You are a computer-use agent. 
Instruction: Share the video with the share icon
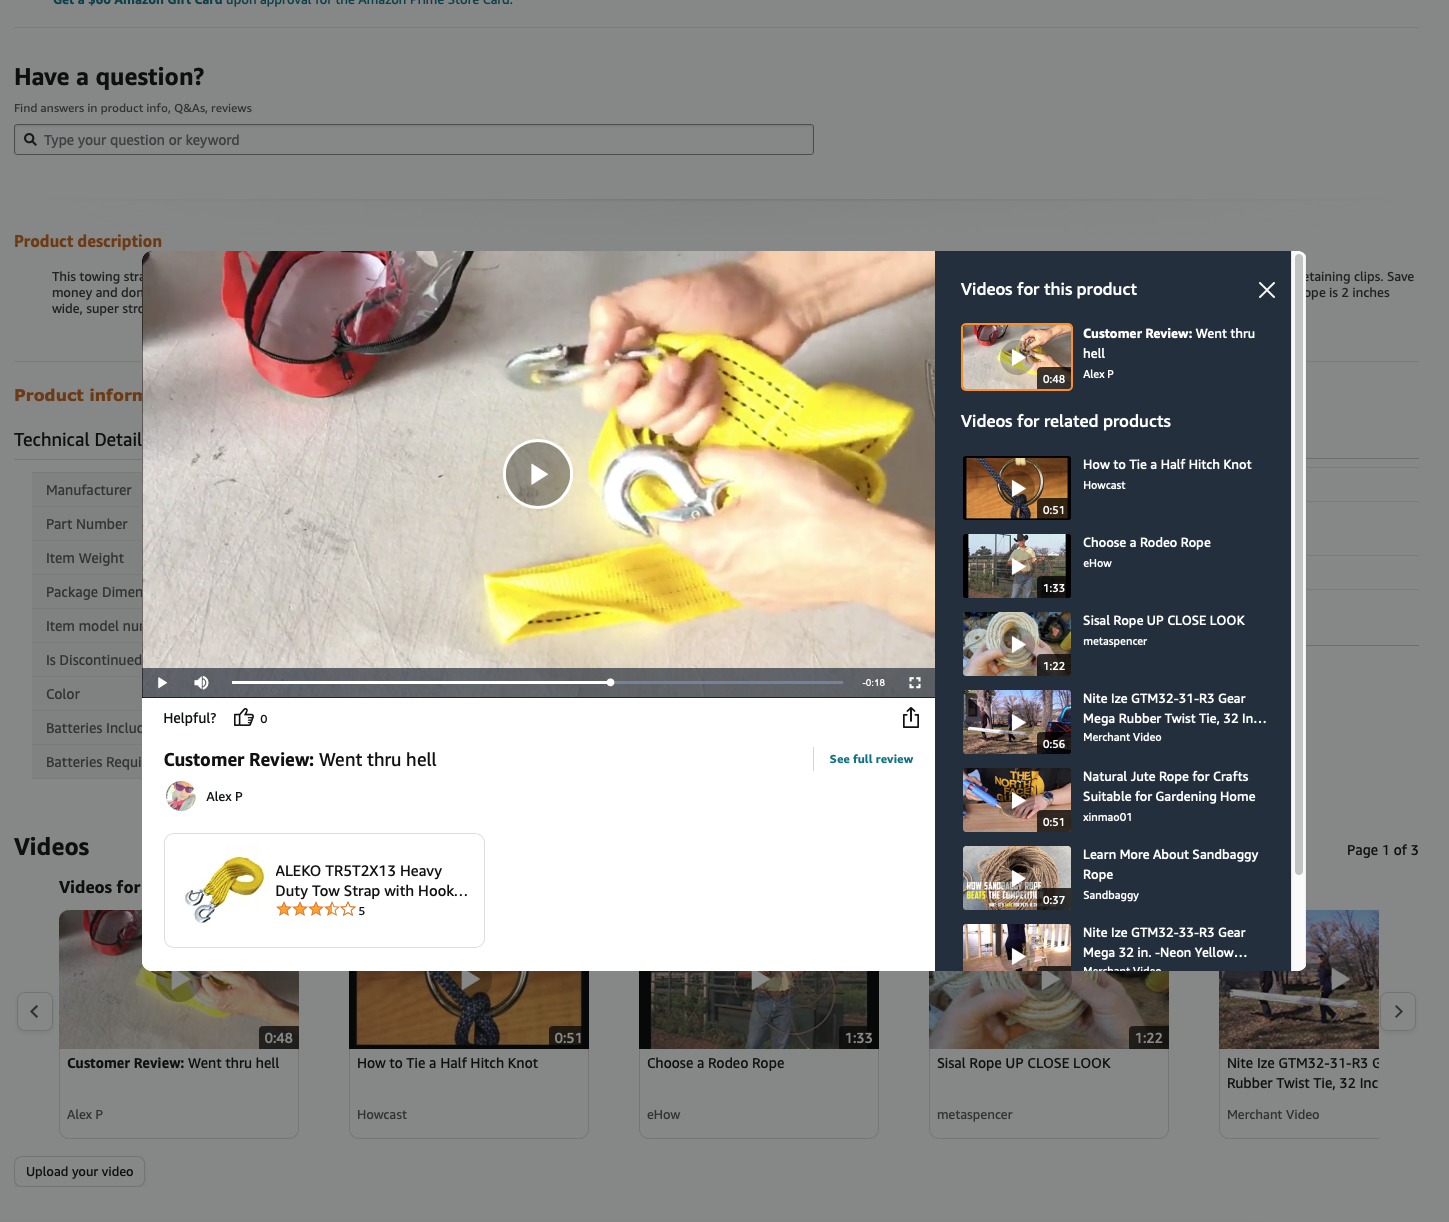(911, 718)
